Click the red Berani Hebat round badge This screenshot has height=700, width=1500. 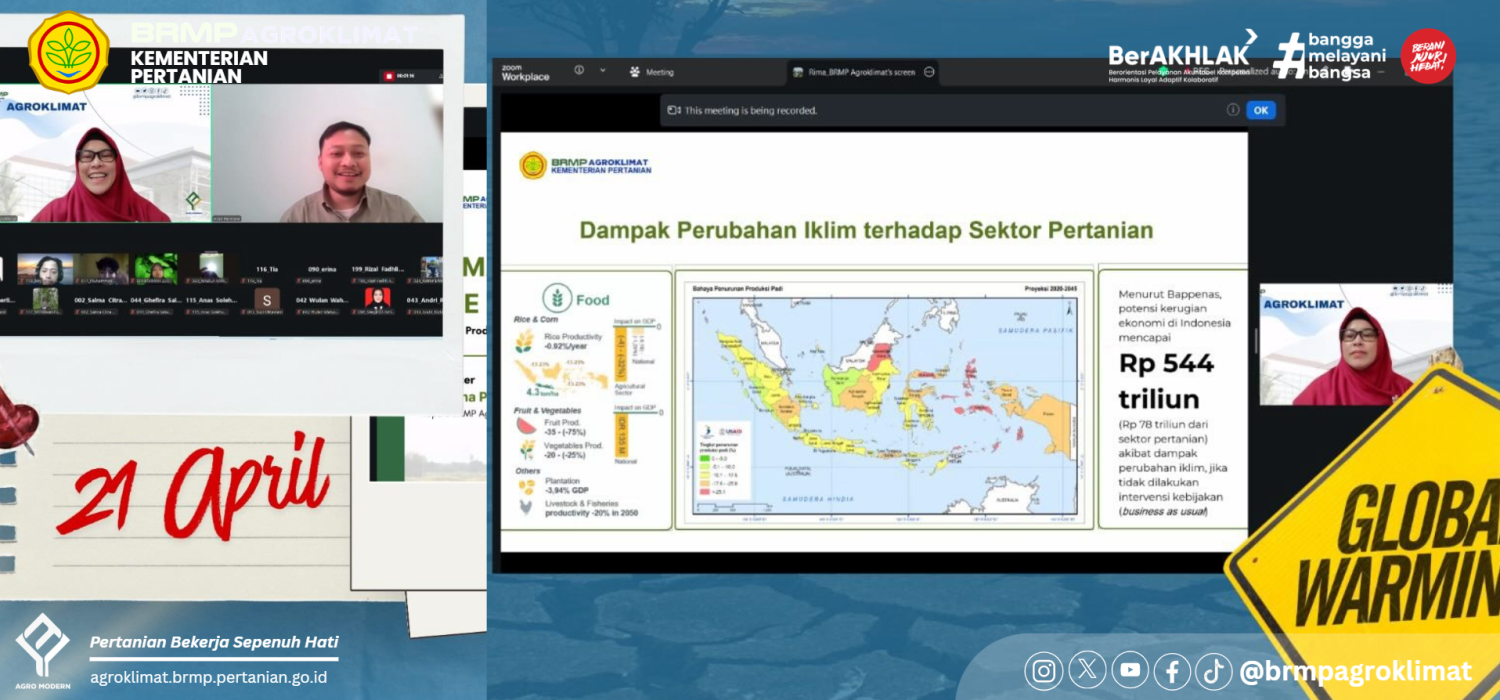(x=1427, y=55)
